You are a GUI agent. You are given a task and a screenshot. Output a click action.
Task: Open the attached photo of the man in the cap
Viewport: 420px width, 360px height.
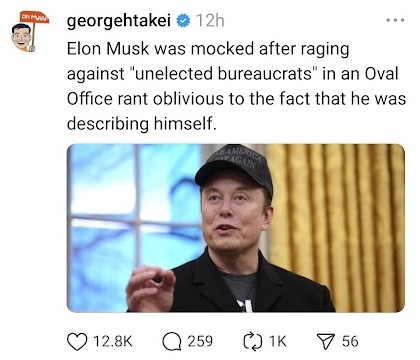[x=236, y=228]
